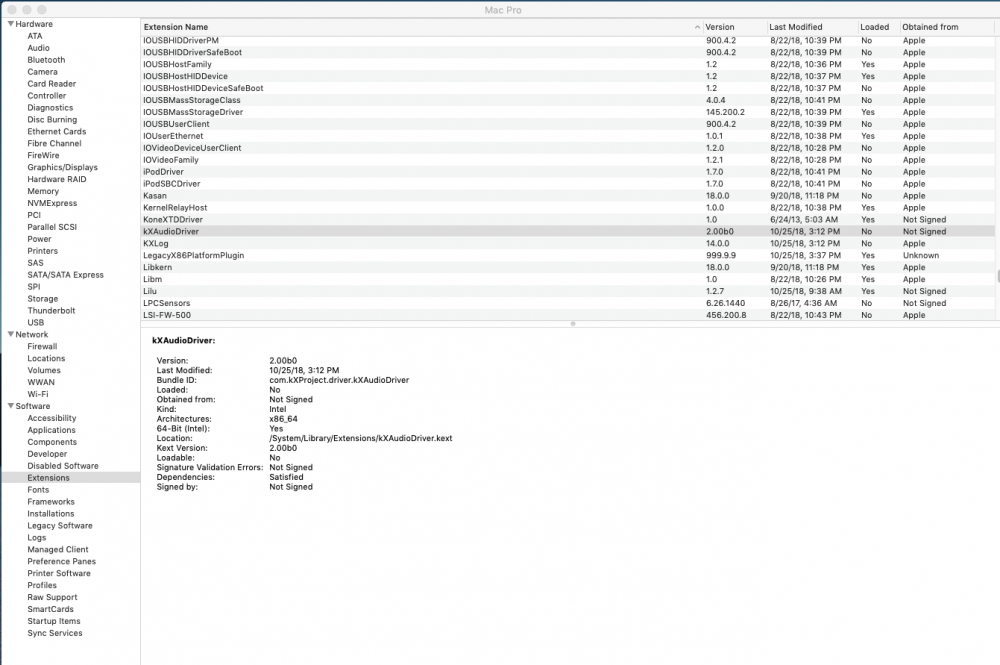Image resolution: width=1000 pixels, height=665 pixels.
Task: Select Wi-Fi under Network
Action: [x=38, y=394]
